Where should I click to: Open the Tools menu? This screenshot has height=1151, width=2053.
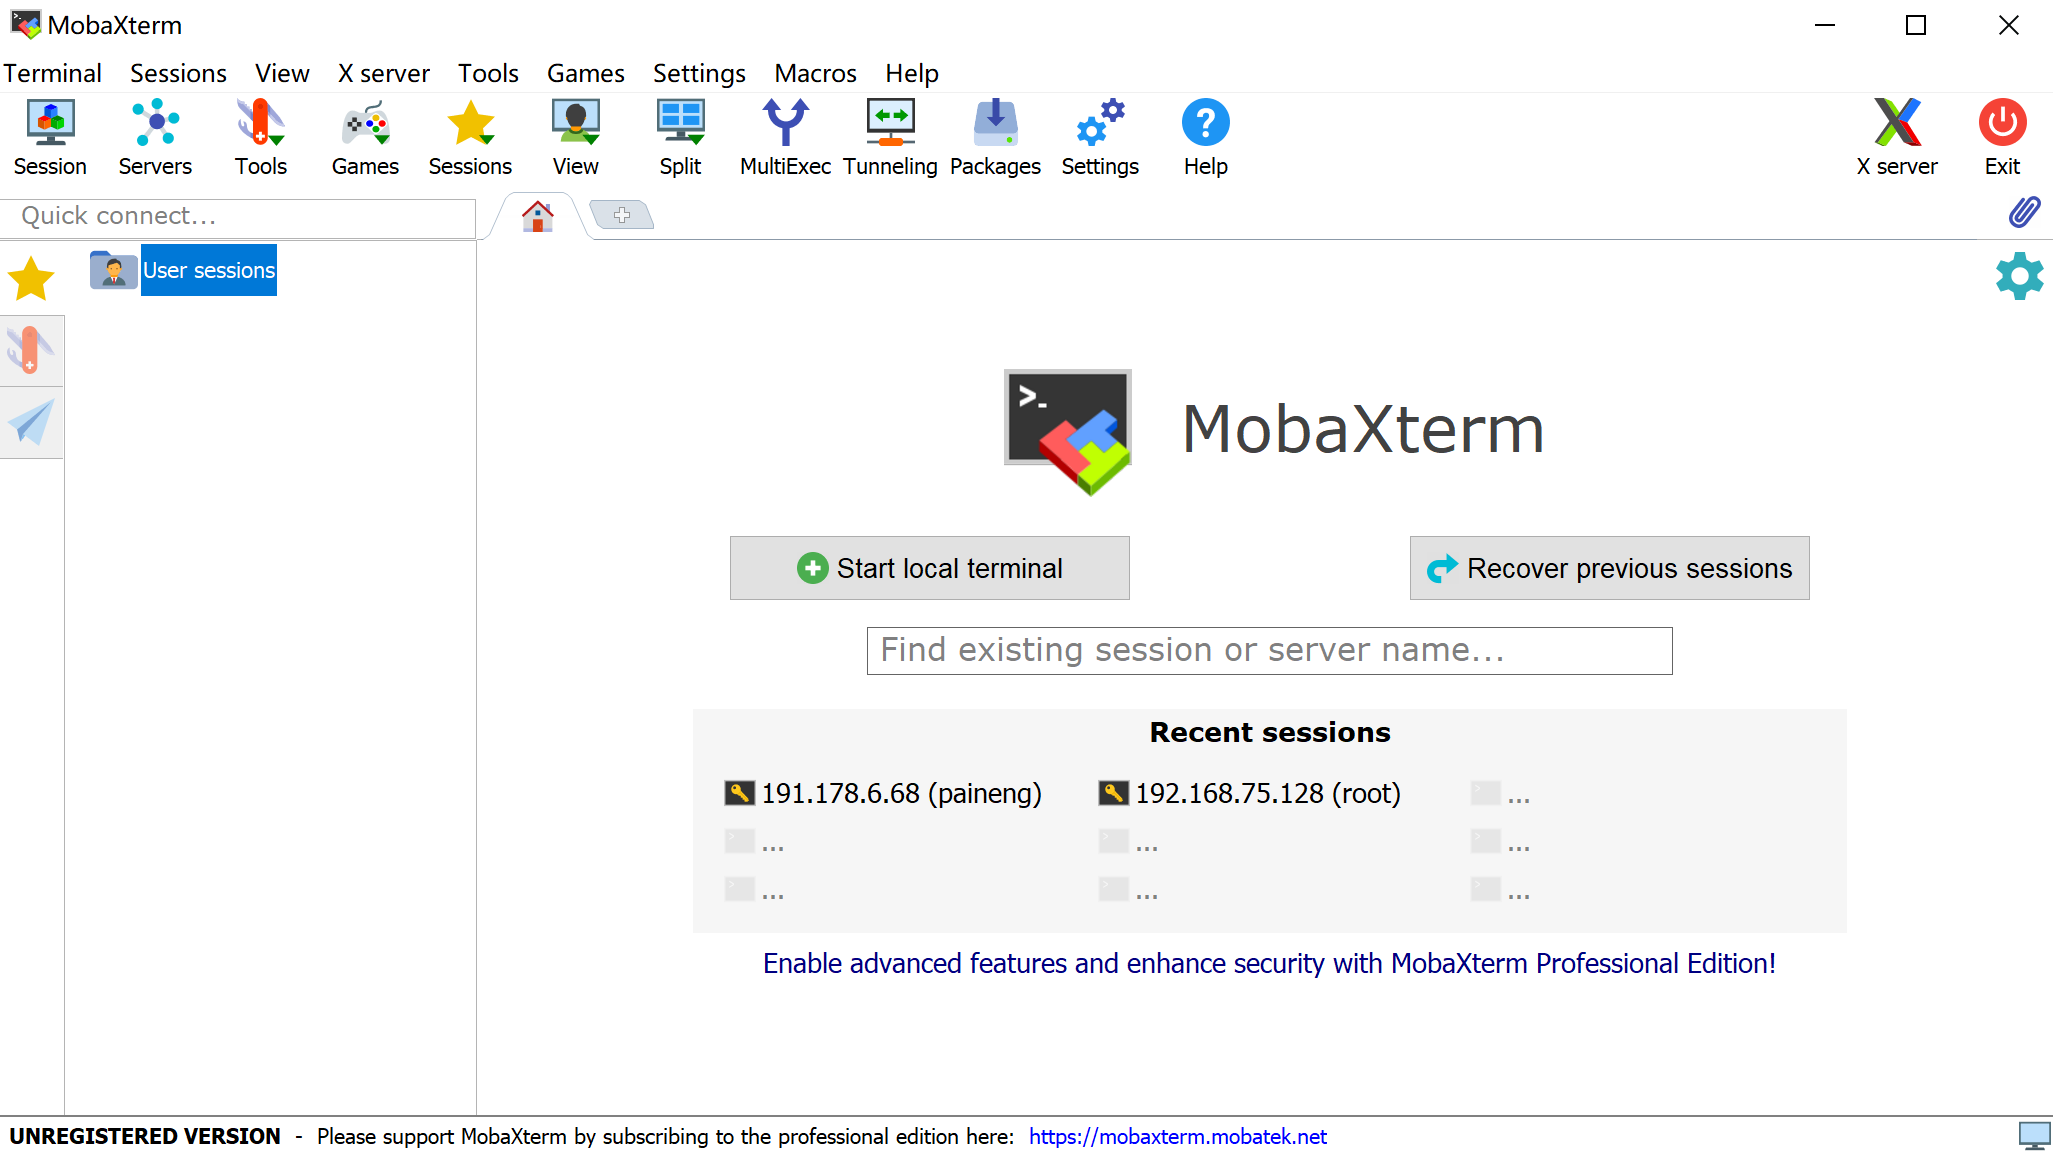(x=488, y=73)
